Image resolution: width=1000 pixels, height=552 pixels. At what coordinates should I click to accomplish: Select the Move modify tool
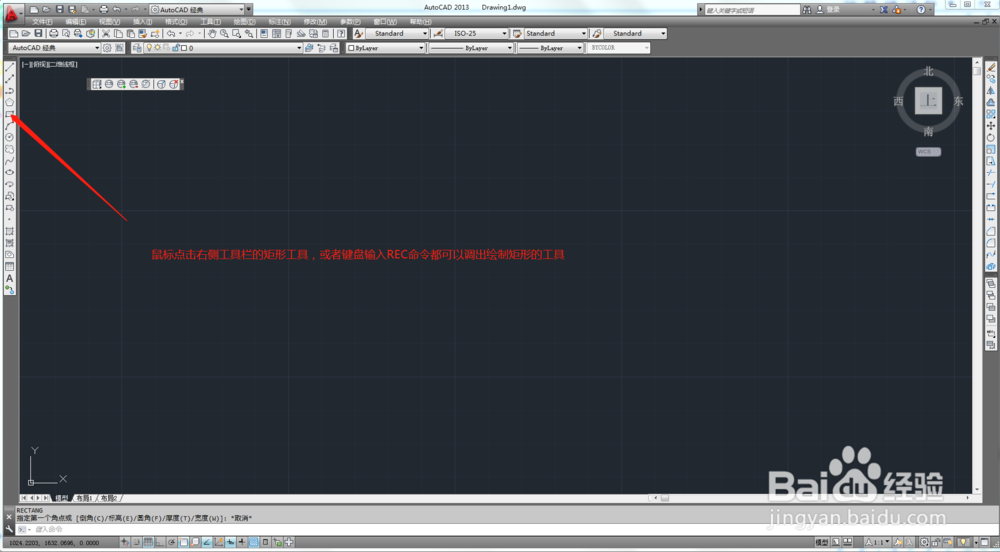coord(990,126)
